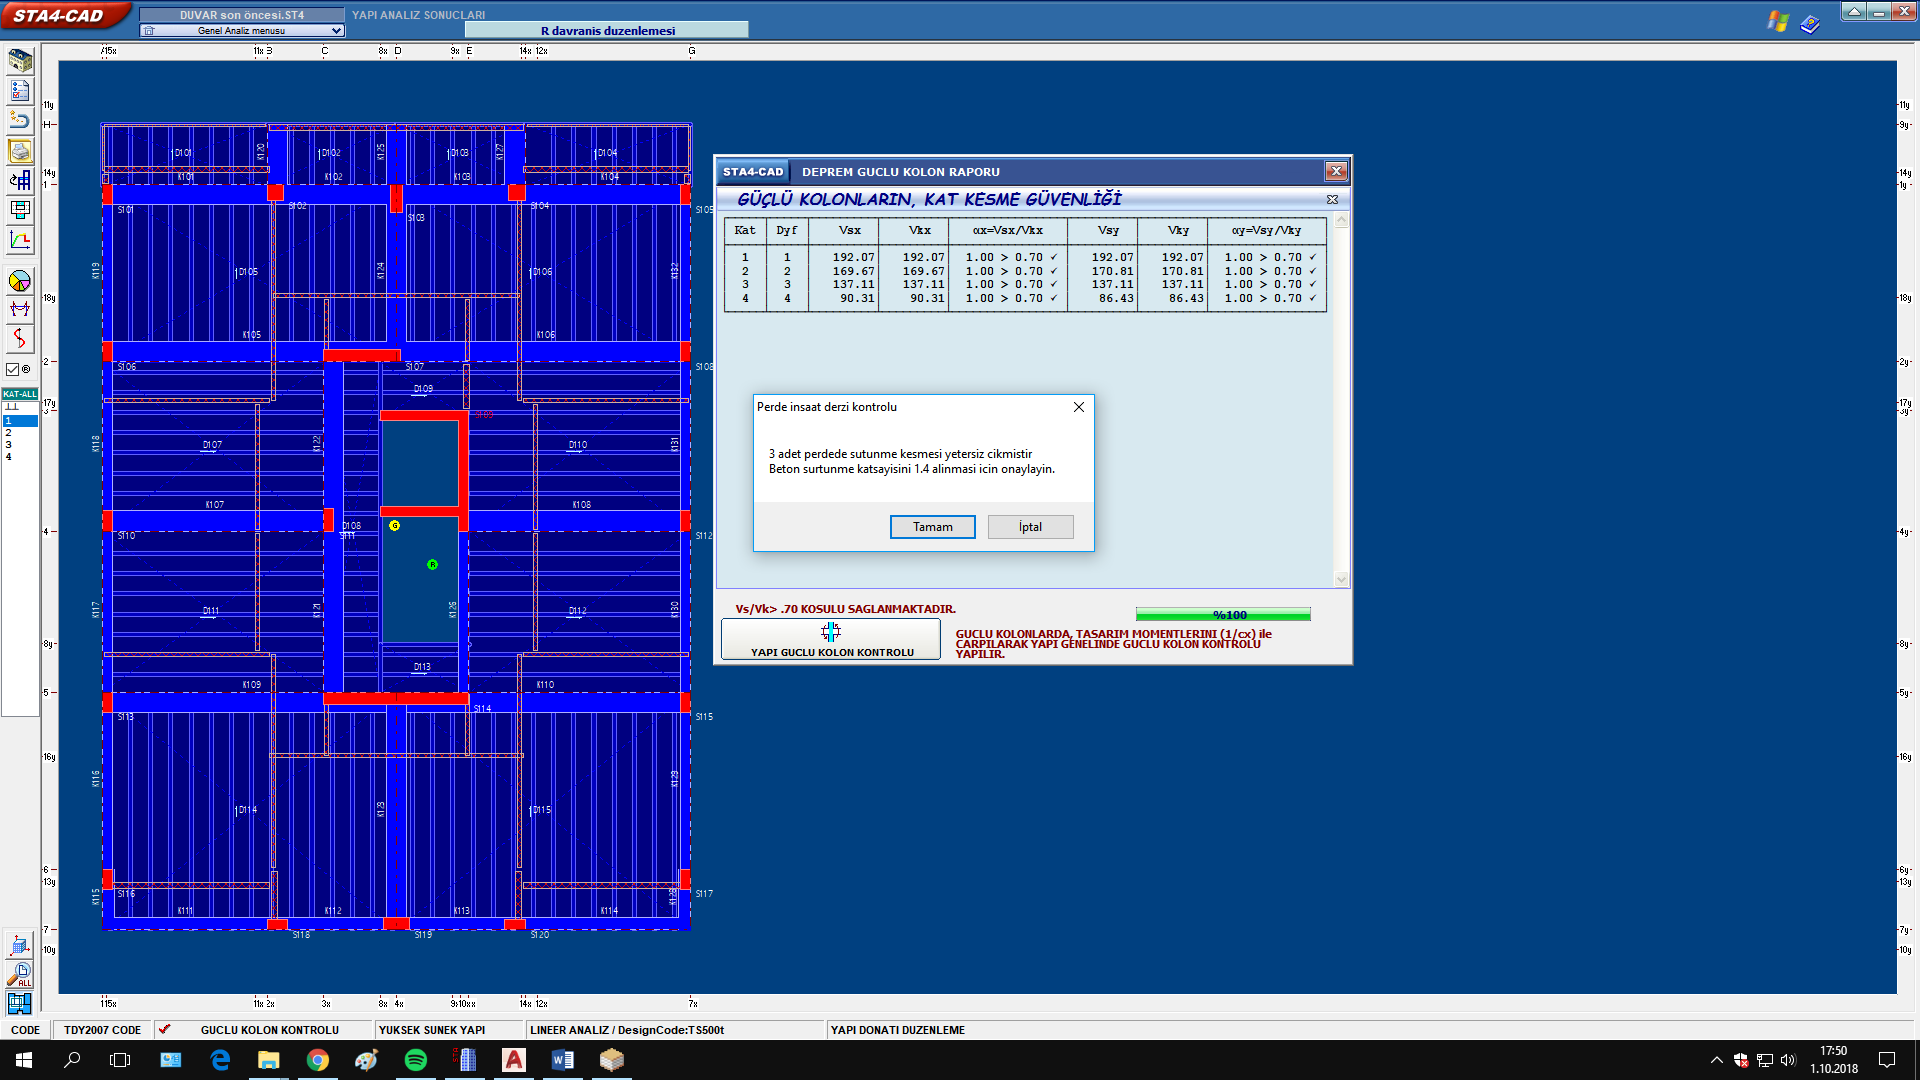The image size is (1920, 1080).
Task: Click the floor plan view icon at bottom left
Action: (x=20, y=1002)
